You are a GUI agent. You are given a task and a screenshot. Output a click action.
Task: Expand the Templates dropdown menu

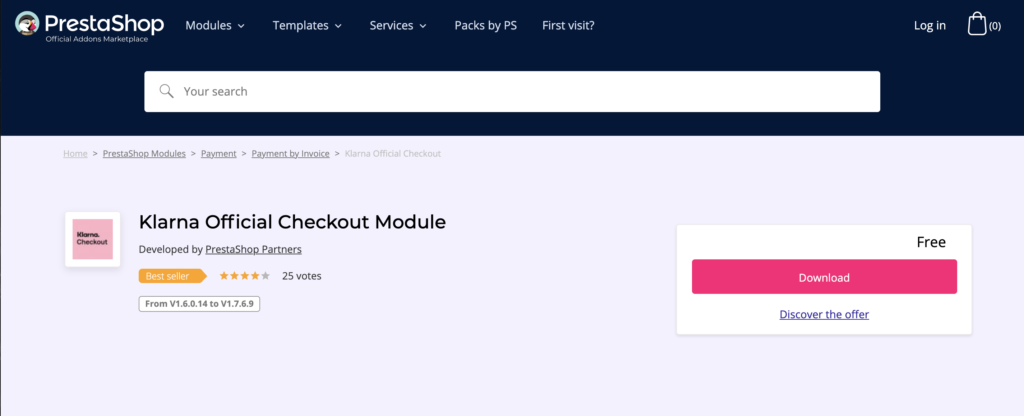307,25
